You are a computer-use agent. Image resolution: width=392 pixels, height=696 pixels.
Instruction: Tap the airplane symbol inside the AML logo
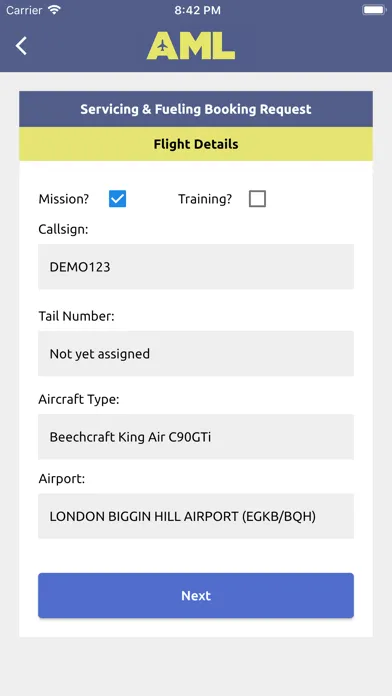coord(163,45)
